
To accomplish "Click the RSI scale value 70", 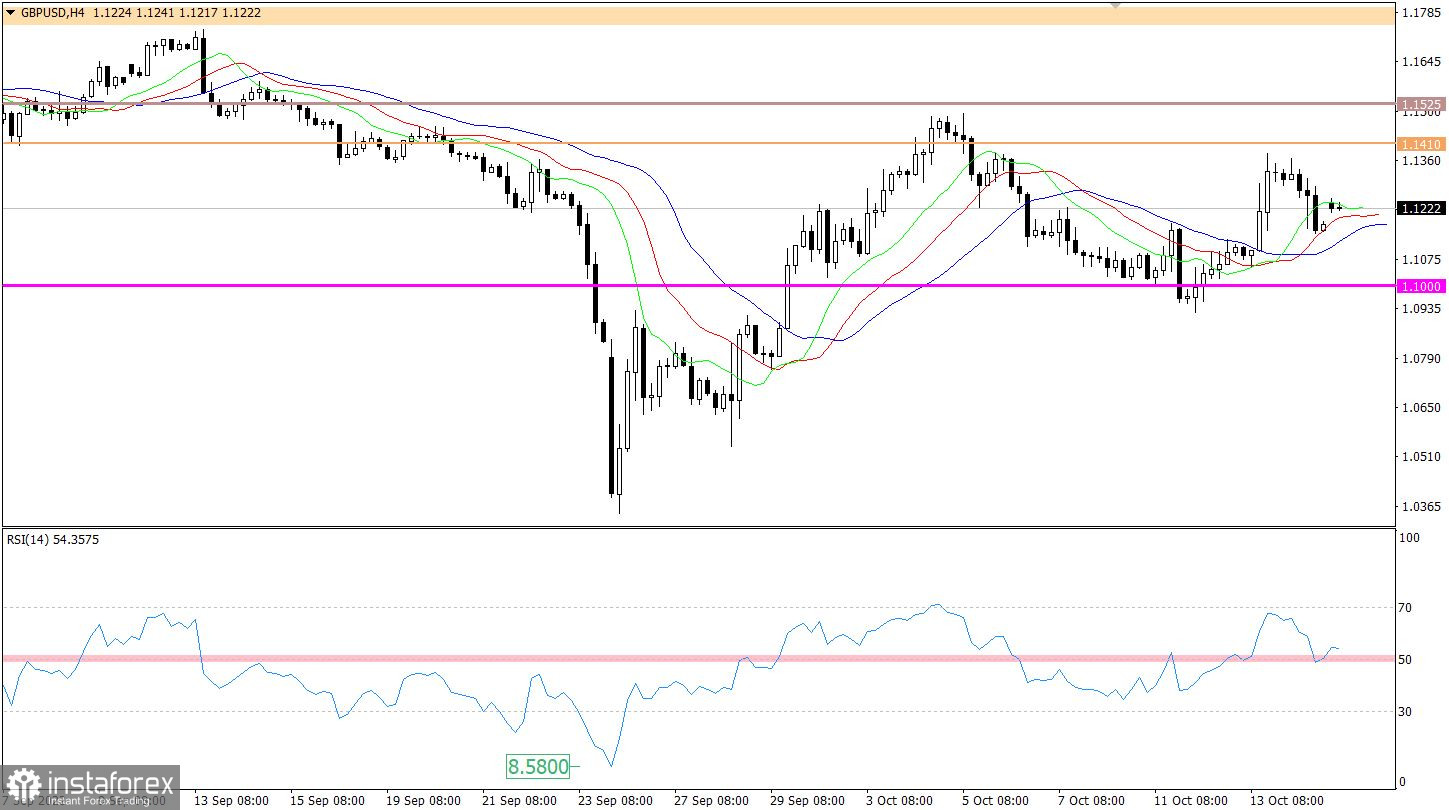I will click(1406, 608).
